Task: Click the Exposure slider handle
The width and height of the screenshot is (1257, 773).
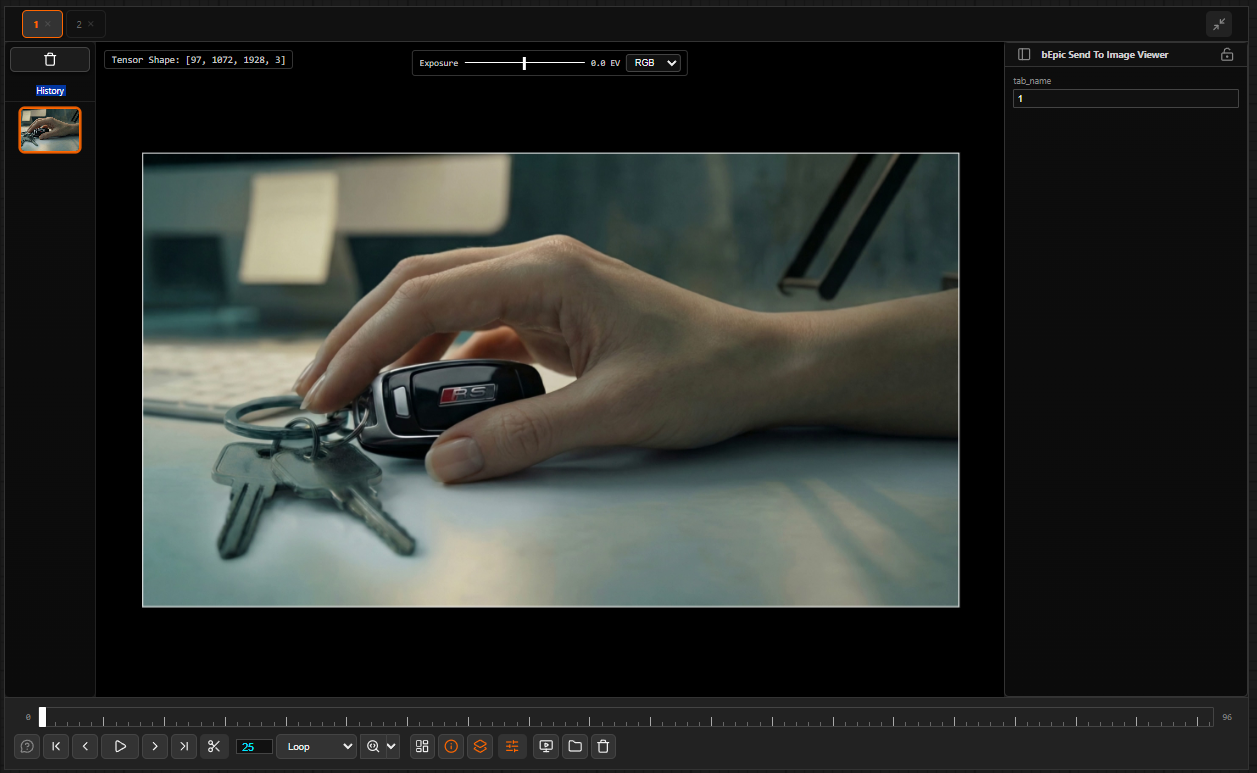Action: pyautogui.click(x=524, y=63)
